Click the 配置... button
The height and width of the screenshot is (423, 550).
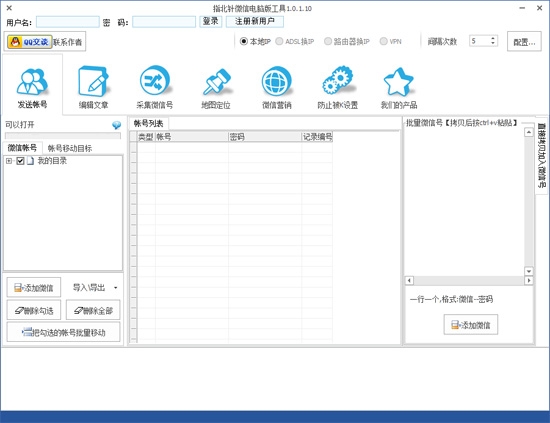pyautogui.click(x=524, y=42)
